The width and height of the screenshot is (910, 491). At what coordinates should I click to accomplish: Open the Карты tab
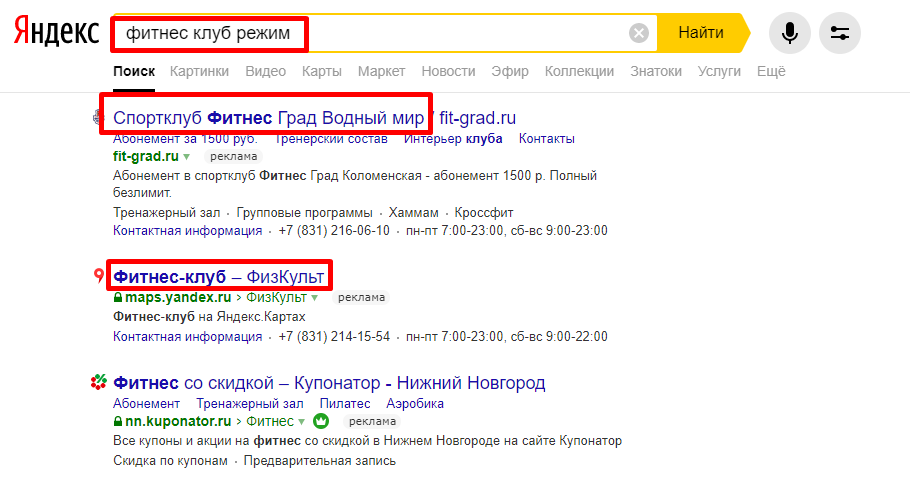tap(322, 71)
